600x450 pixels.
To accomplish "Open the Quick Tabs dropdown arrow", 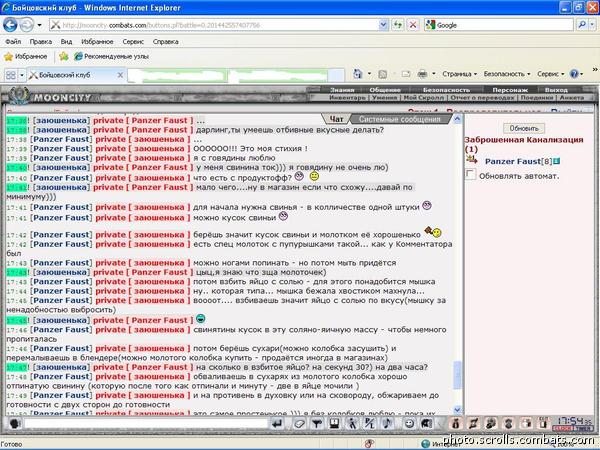I will [22, 75].
